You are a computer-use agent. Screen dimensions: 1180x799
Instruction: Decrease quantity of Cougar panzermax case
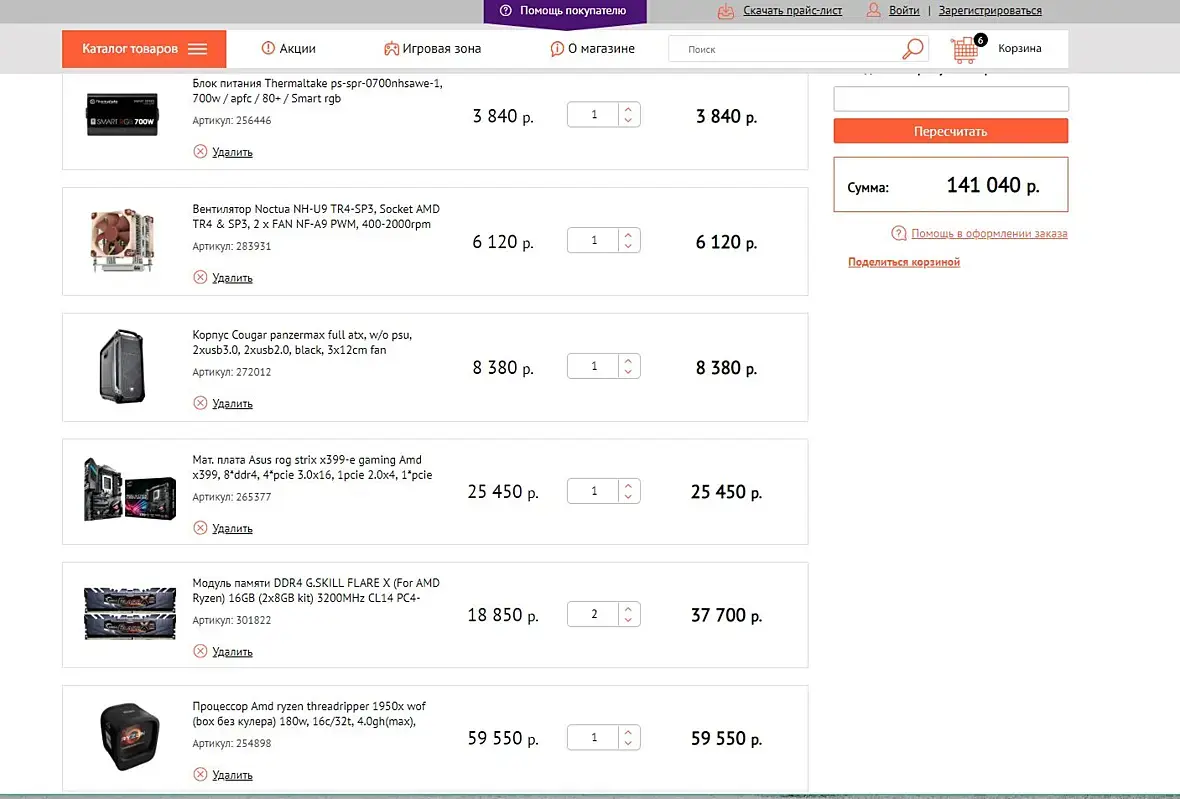tap(628, 371)
